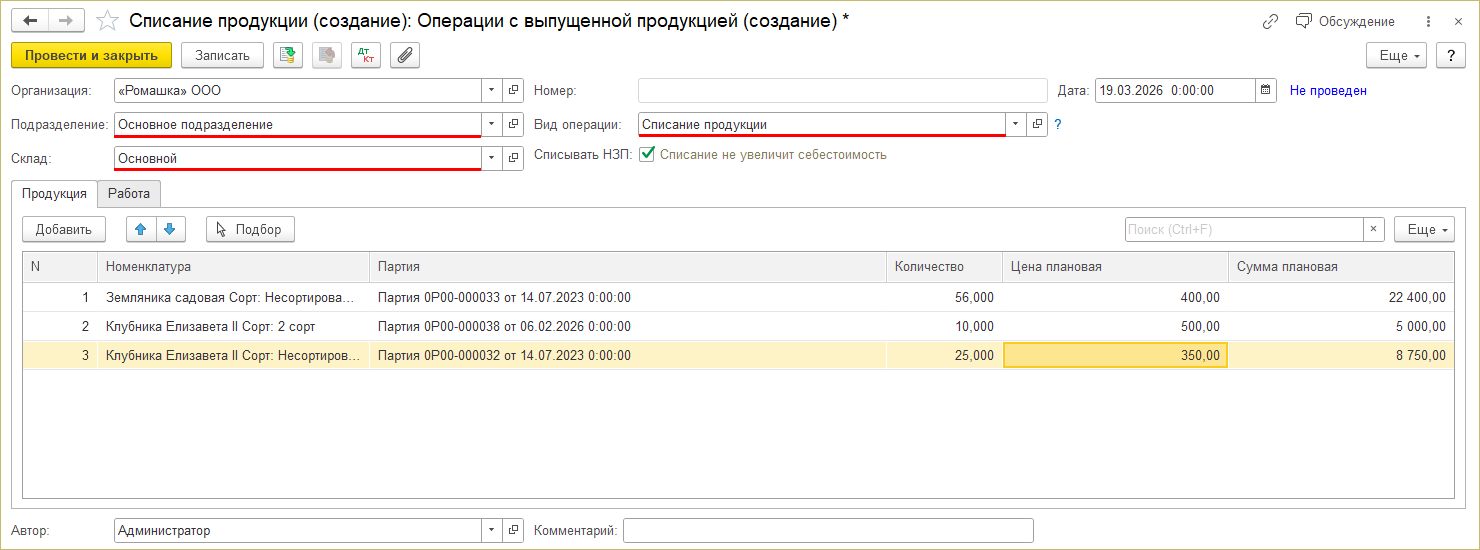This screenshot has width=1480, height=550.
Task: Click Провести и закрыть button
Action: click(91, 55)
